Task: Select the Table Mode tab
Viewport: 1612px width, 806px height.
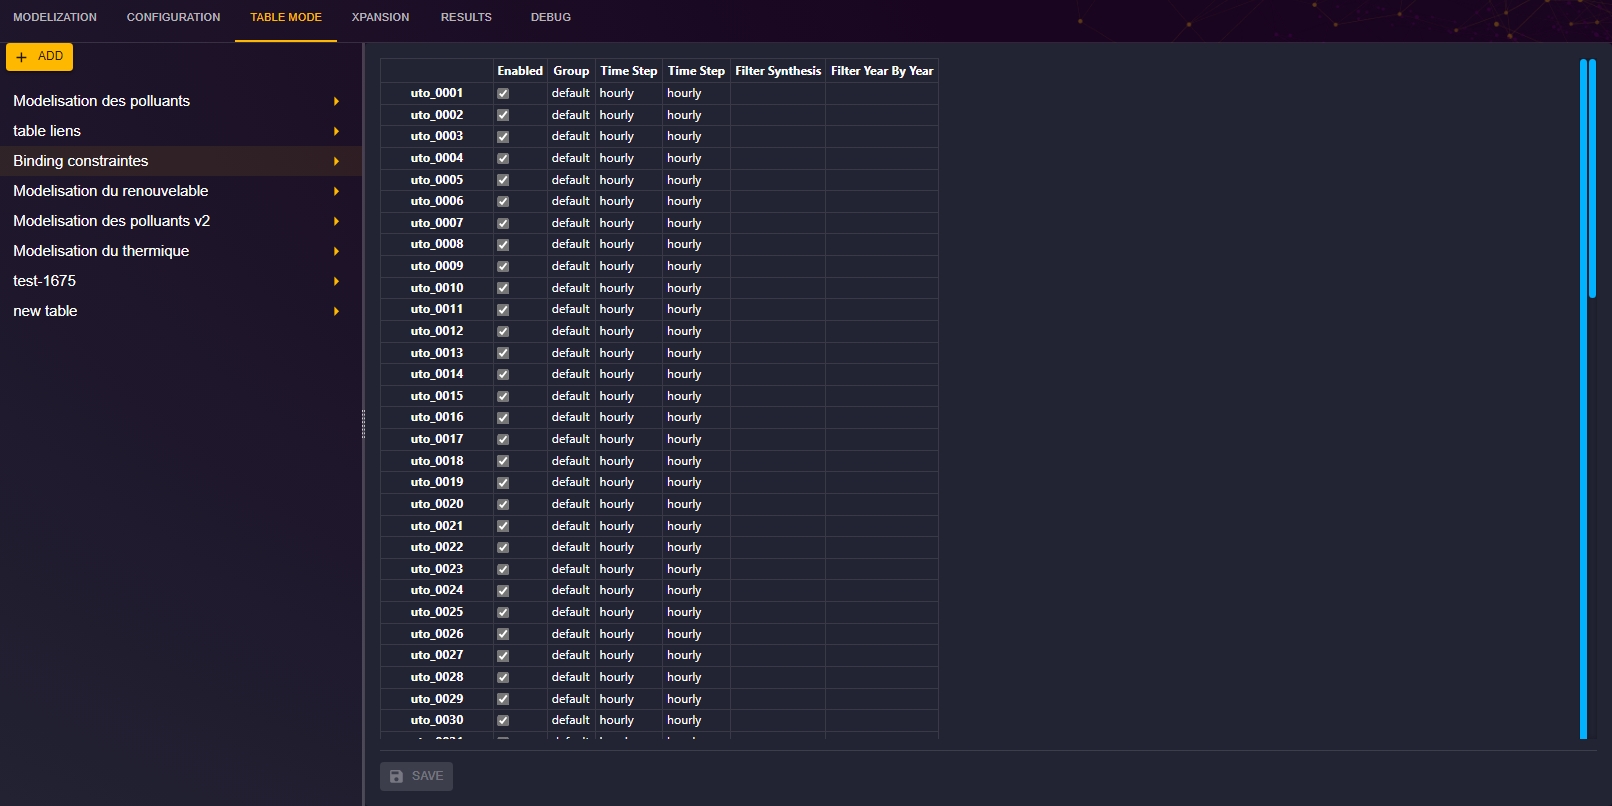Action: pos(286,17)
